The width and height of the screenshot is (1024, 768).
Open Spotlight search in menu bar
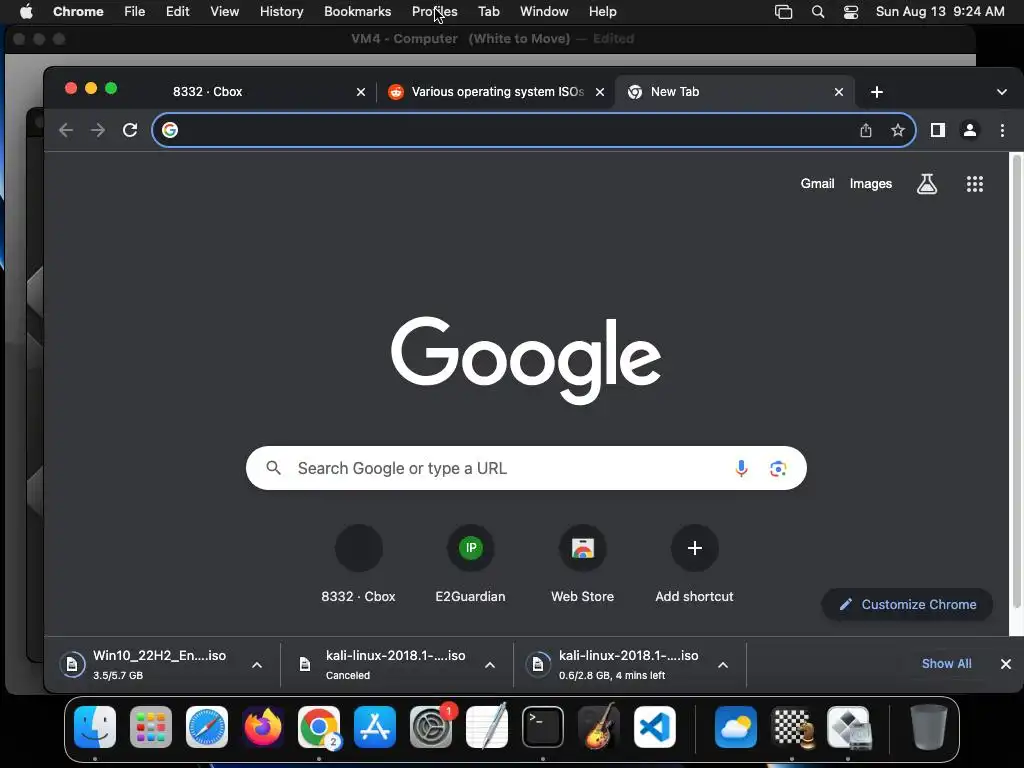[x=818, y=12]
